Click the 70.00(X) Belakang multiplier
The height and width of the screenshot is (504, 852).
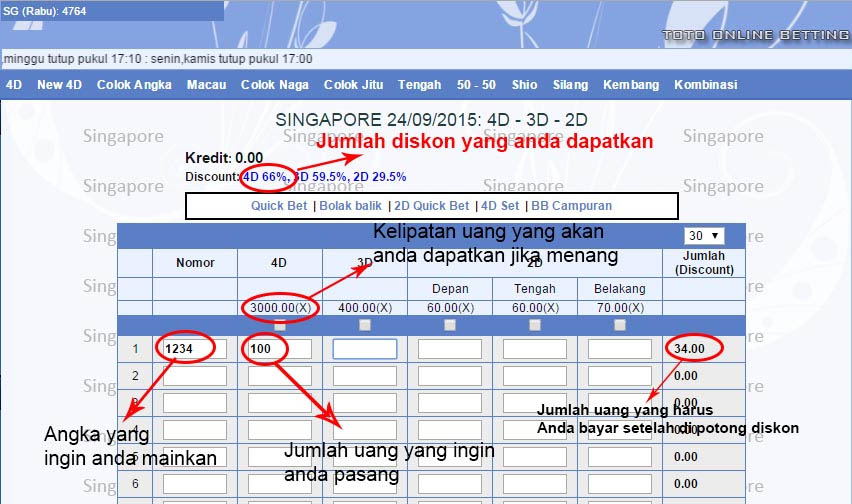click(620, 308)
